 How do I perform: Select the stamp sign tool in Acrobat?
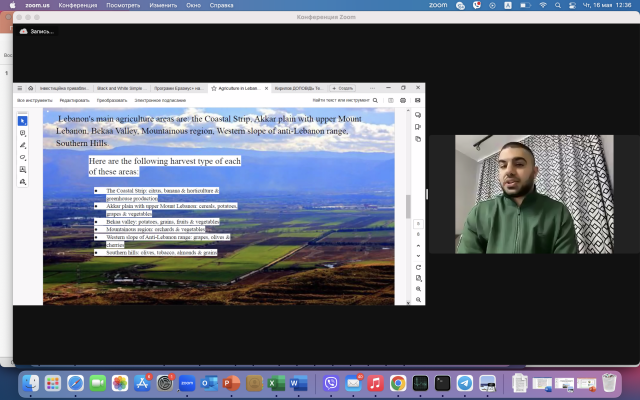pos(22,182)
